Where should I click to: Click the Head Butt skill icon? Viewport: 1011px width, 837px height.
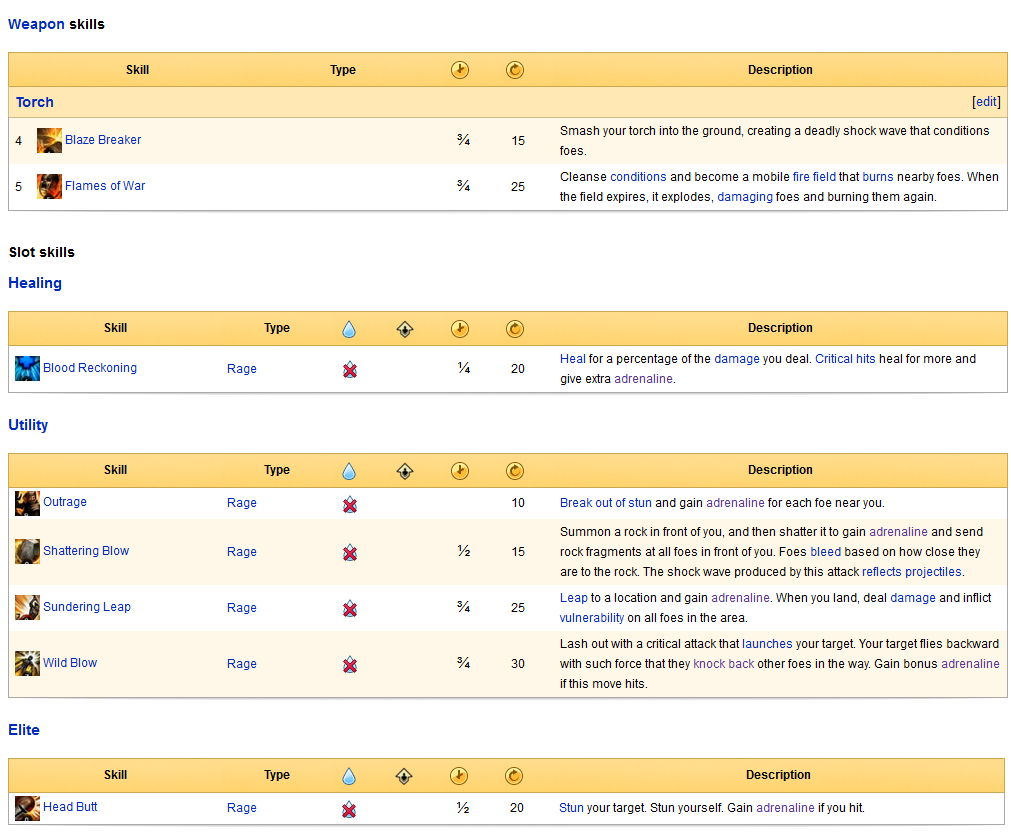coord(27,808)
